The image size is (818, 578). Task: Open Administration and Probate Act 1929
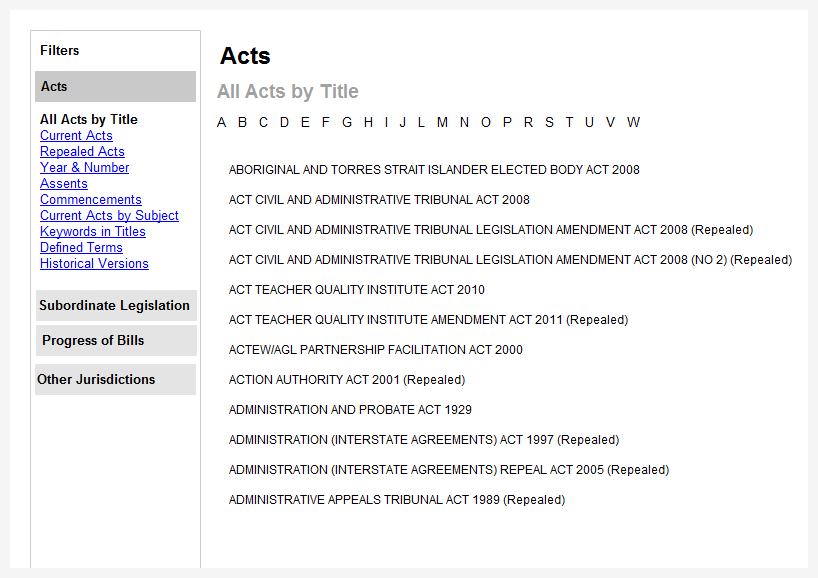pyautogui.click(x=350, y=410)
